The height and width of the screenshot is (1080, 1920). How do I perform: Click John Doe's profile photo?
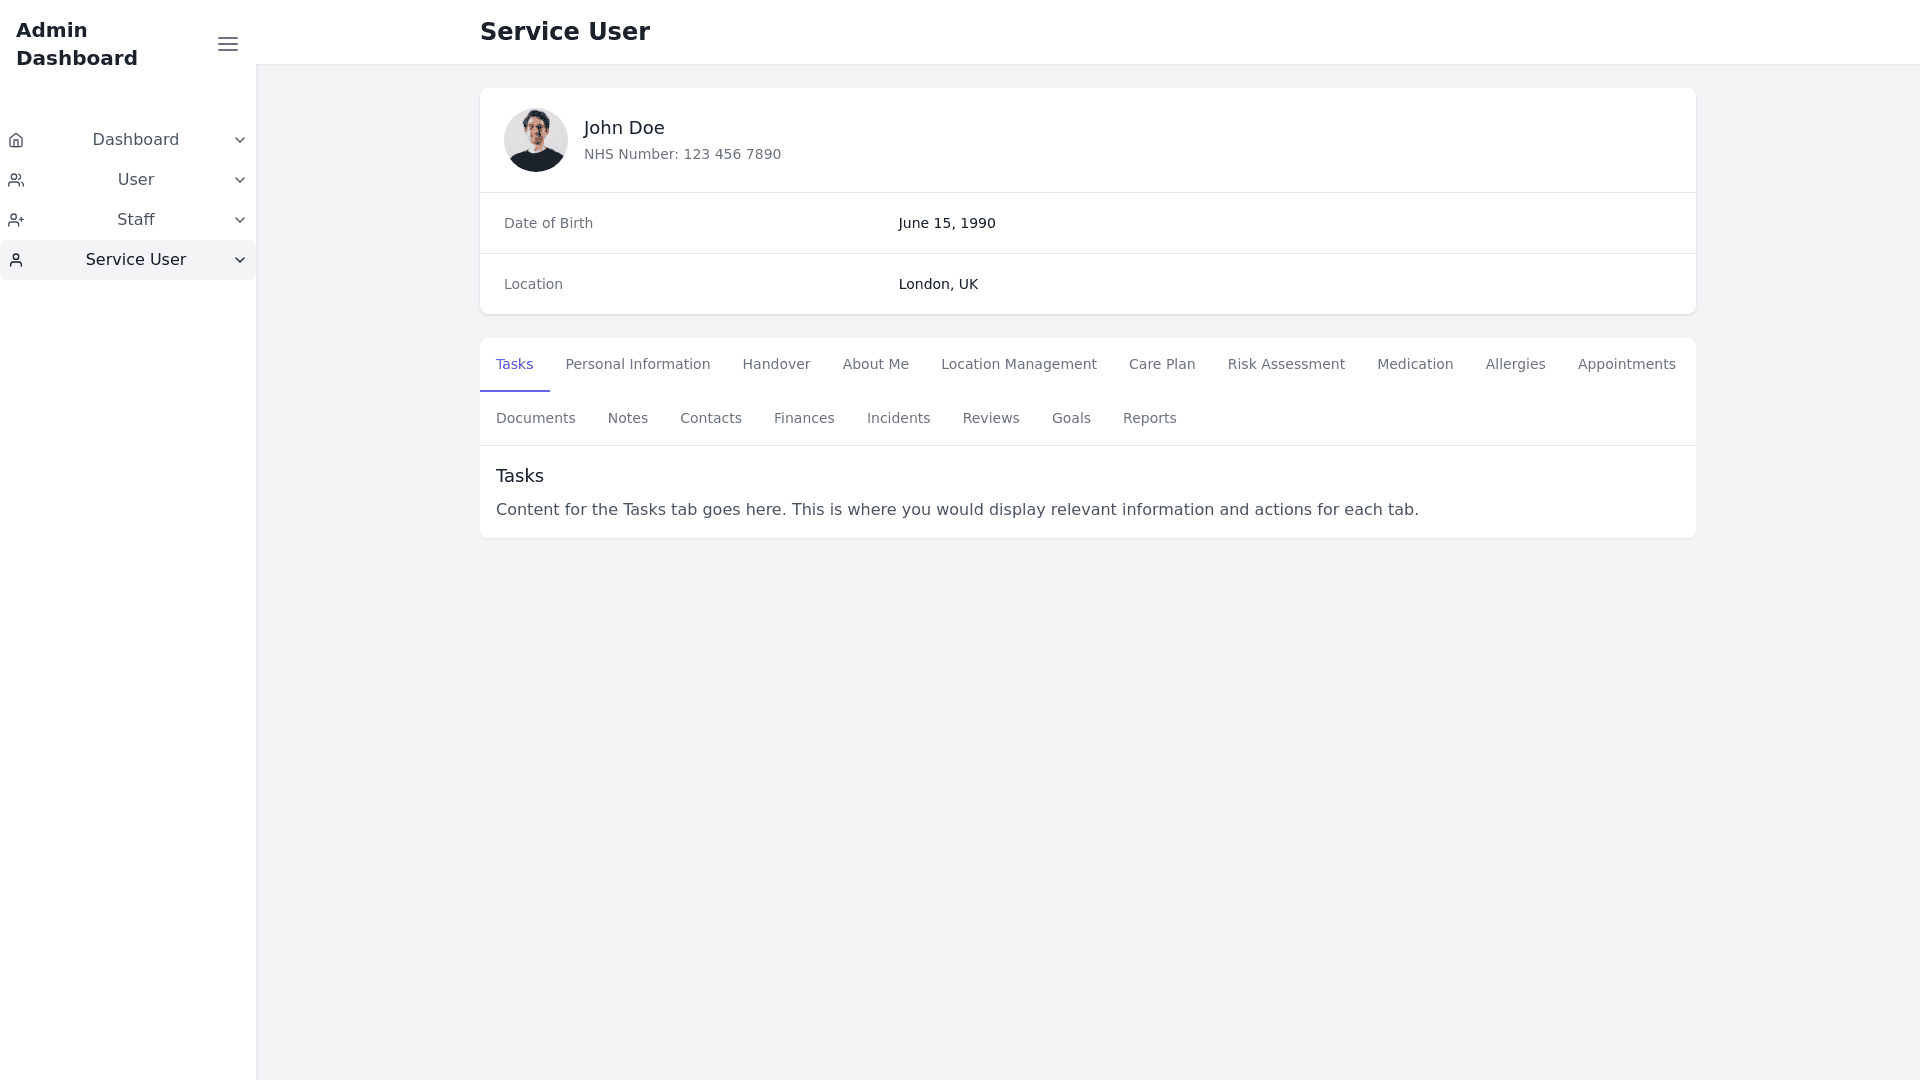pos(536,140)
